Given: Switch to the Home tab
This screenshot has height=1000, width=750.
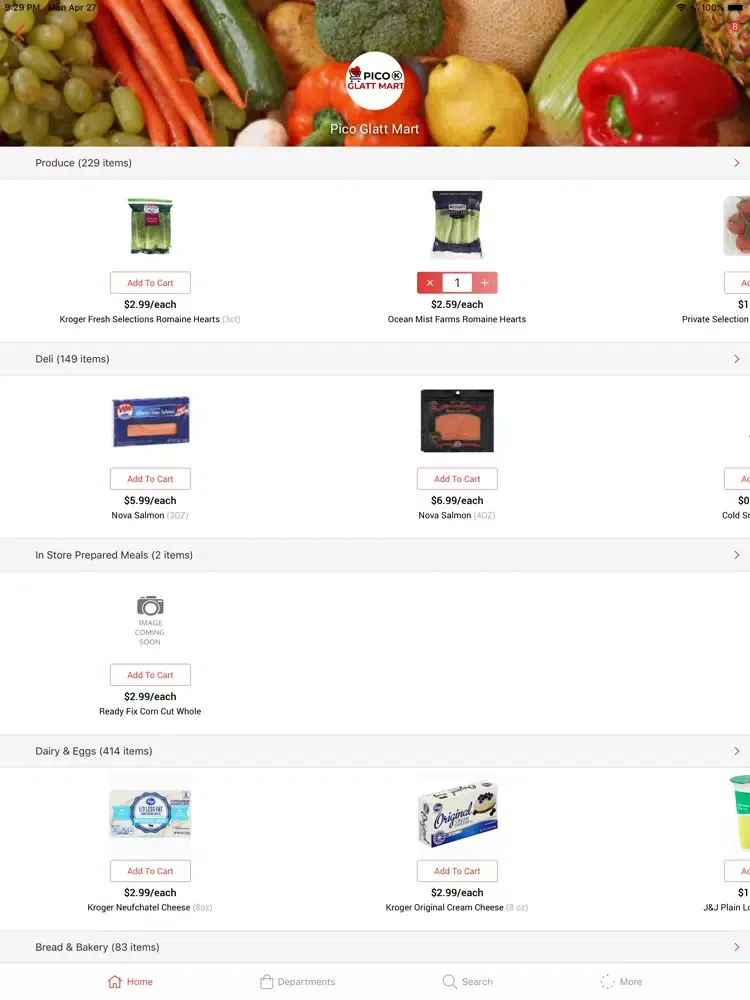Looking at the screenshot, I should [x=130, y=982].
